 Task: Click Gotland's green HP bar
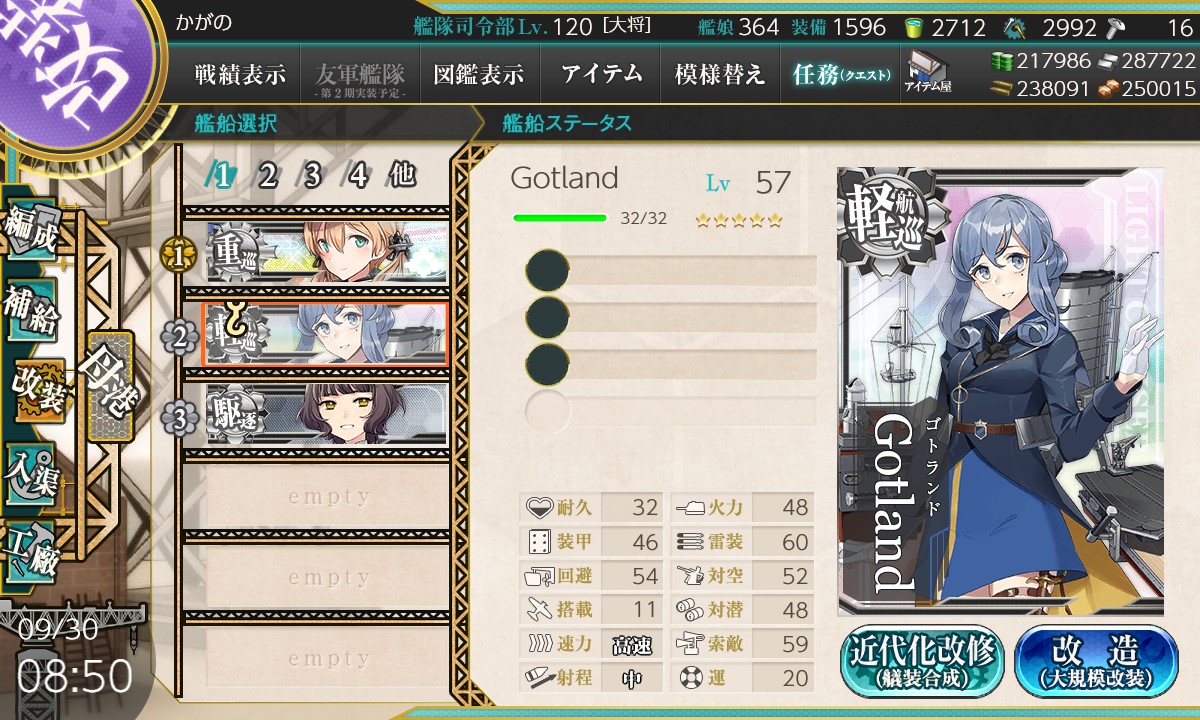tap(560, 217)
